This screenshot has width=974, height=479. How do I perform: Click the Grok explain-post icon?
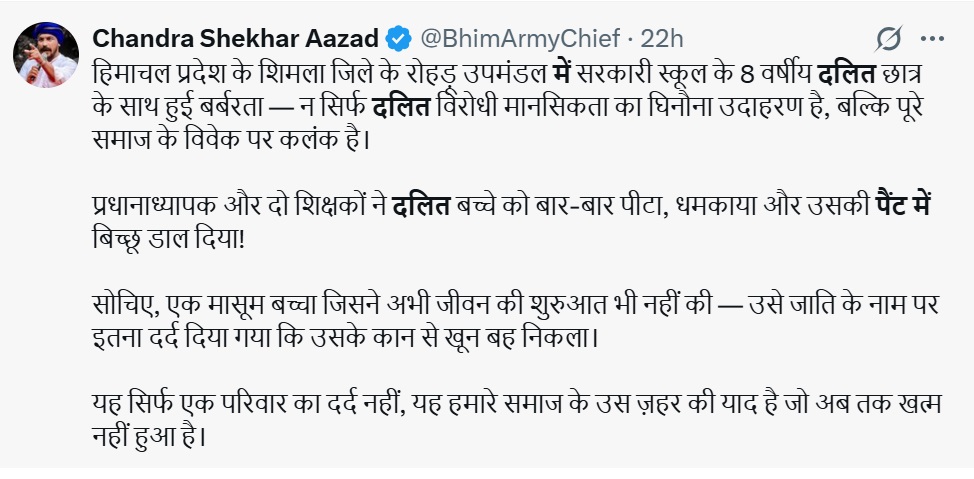pyautogui.click(x=888, y=39)
